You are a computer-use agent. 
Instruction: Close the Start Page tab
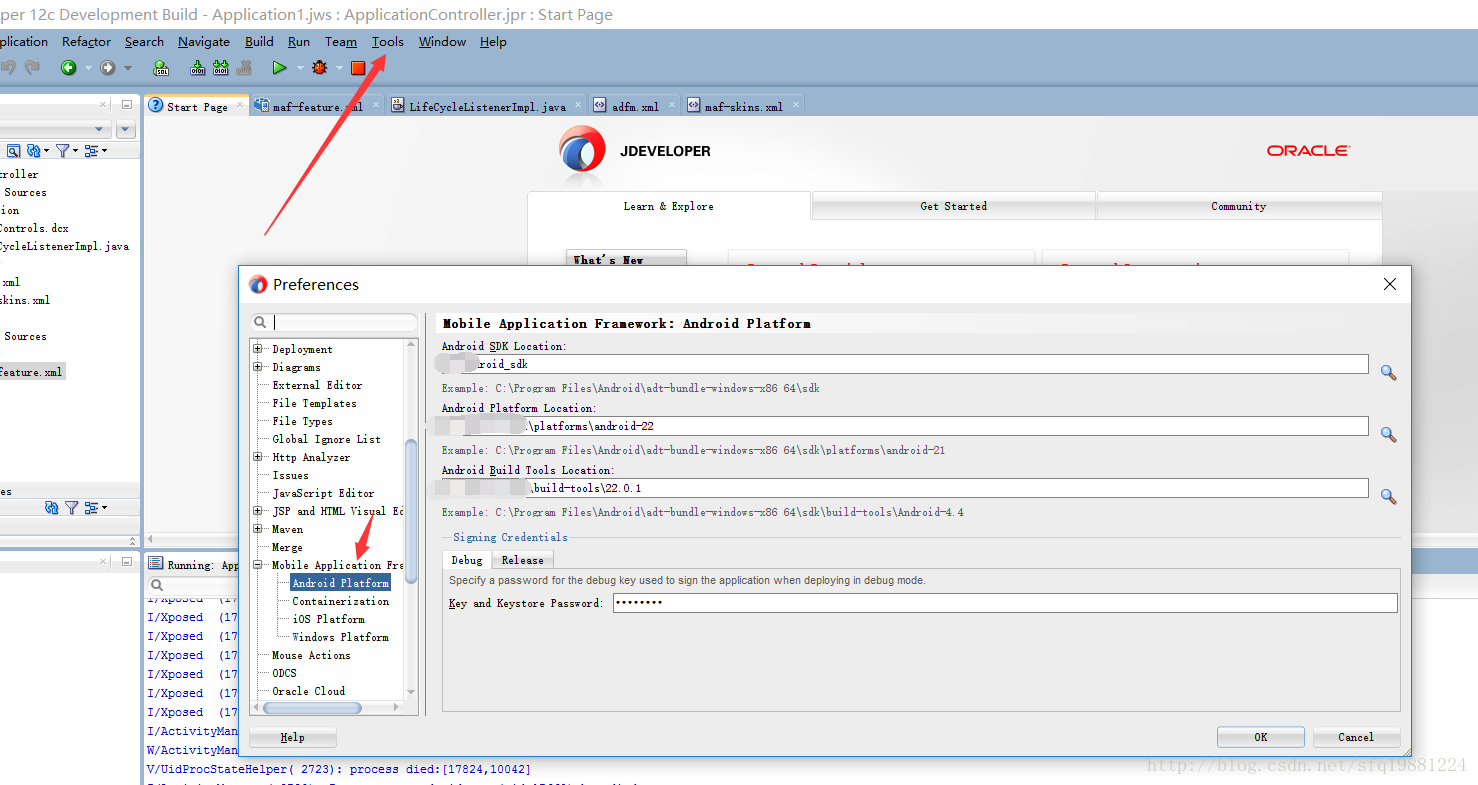tap(240, 104)
